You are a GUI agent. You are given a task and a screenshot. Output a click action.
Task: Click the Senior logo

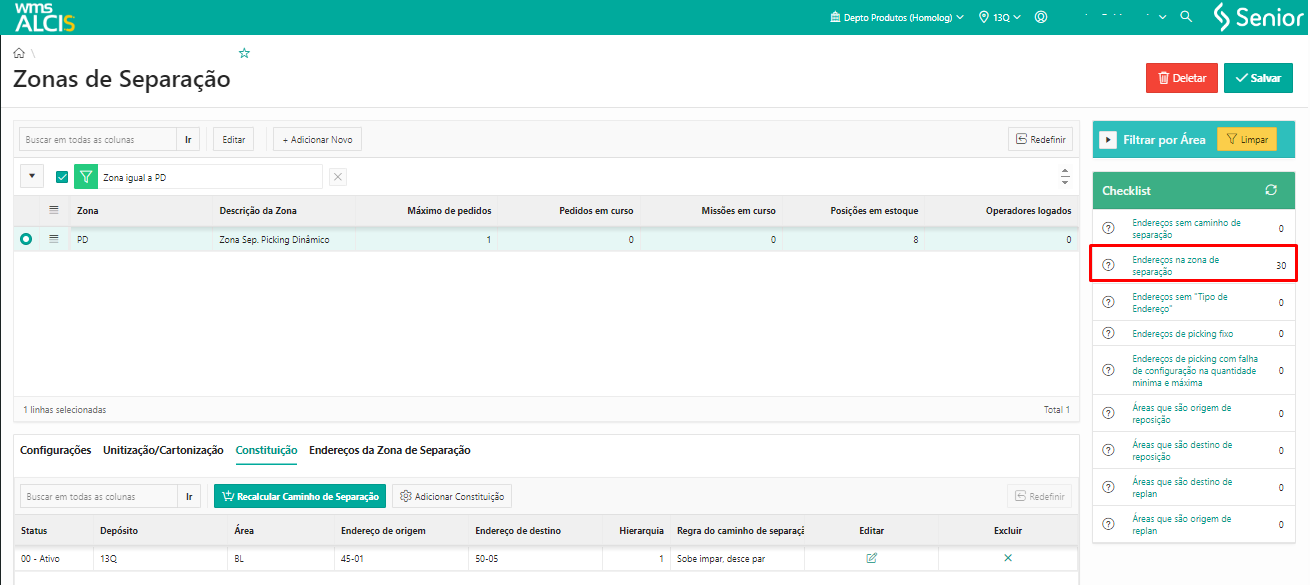coord(1258,17)
